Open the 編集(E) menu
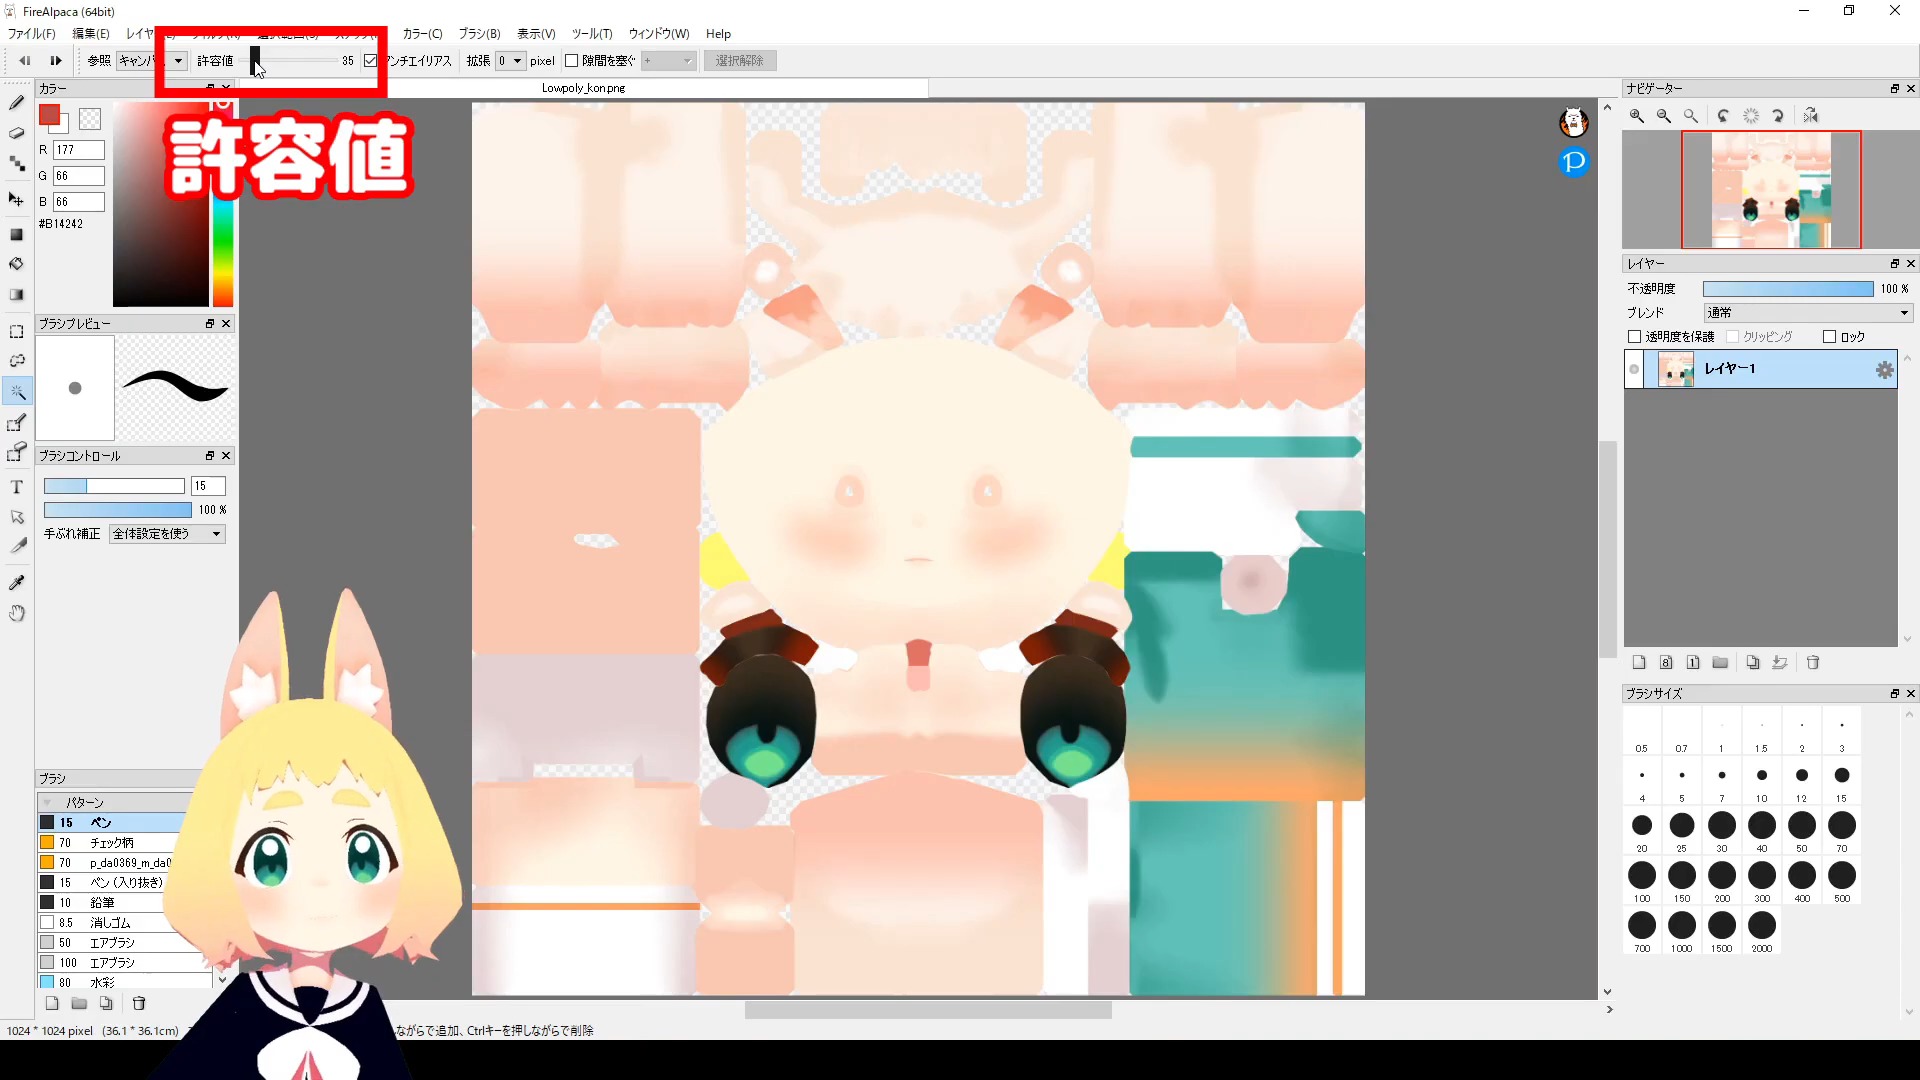The height and width of the screenshot is (1080, 1920). [90, 34]
